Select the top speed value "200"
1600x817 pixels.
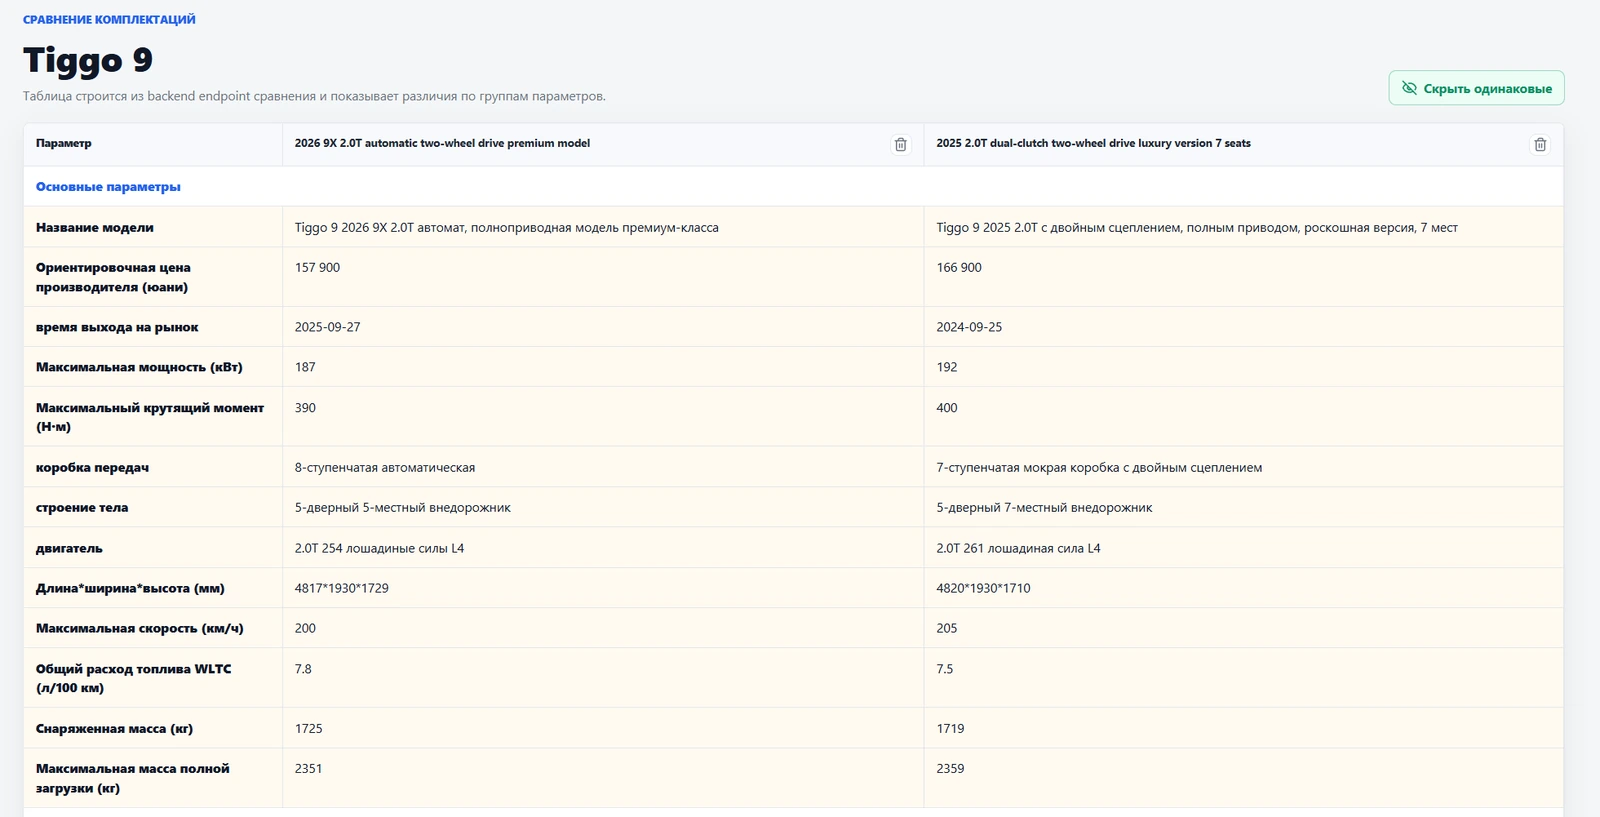click(305, 628)
